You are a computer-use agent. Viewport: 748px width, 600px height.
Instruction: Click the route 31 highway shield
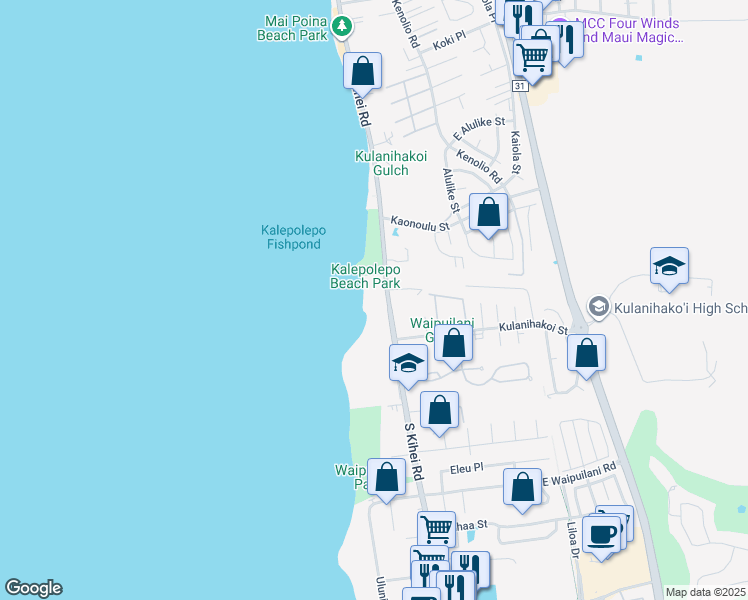(519, 86)
